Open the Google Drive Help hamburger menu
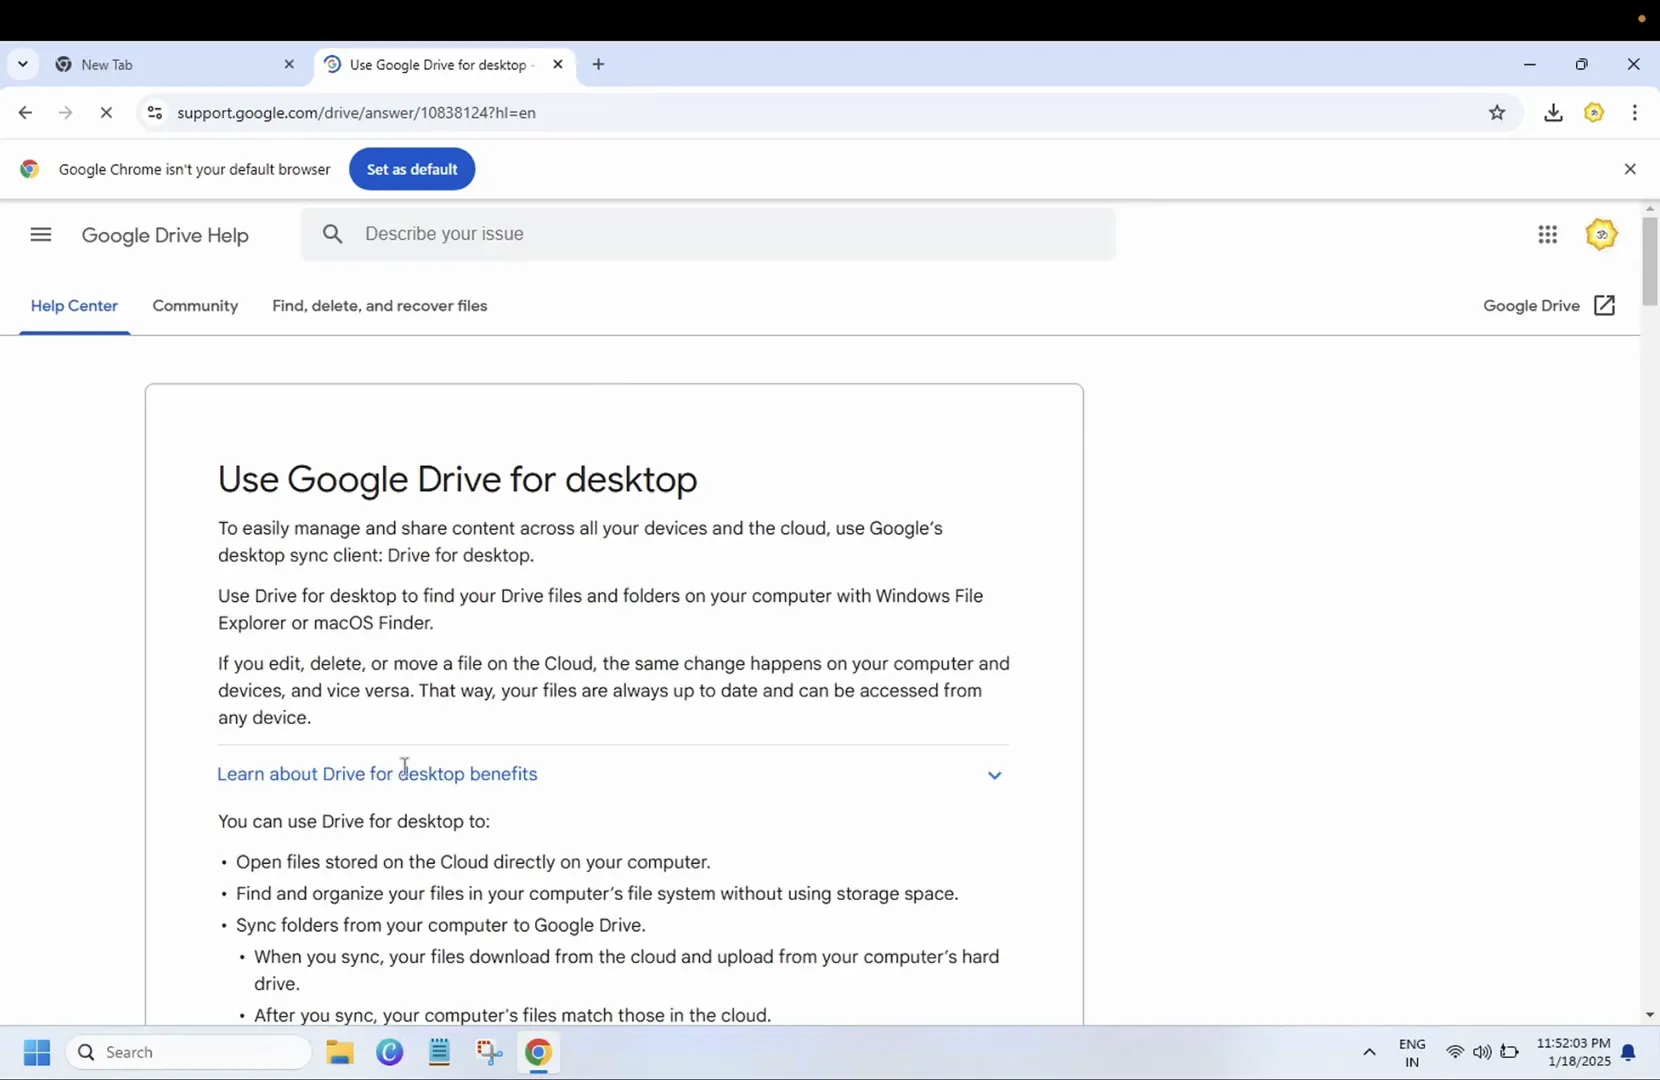1660x1080 pixels. (x=41, y=235)
